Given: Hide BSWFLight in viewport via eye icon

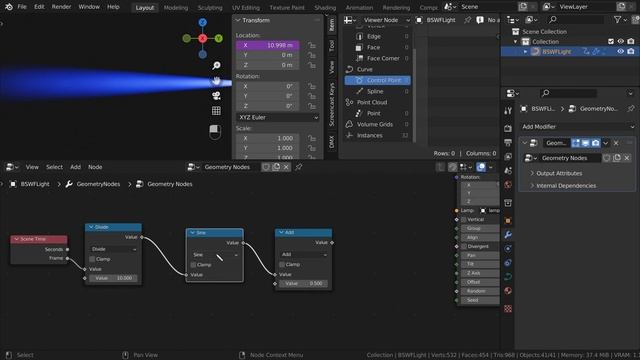Looking at the screenshot, I should 620,52.
